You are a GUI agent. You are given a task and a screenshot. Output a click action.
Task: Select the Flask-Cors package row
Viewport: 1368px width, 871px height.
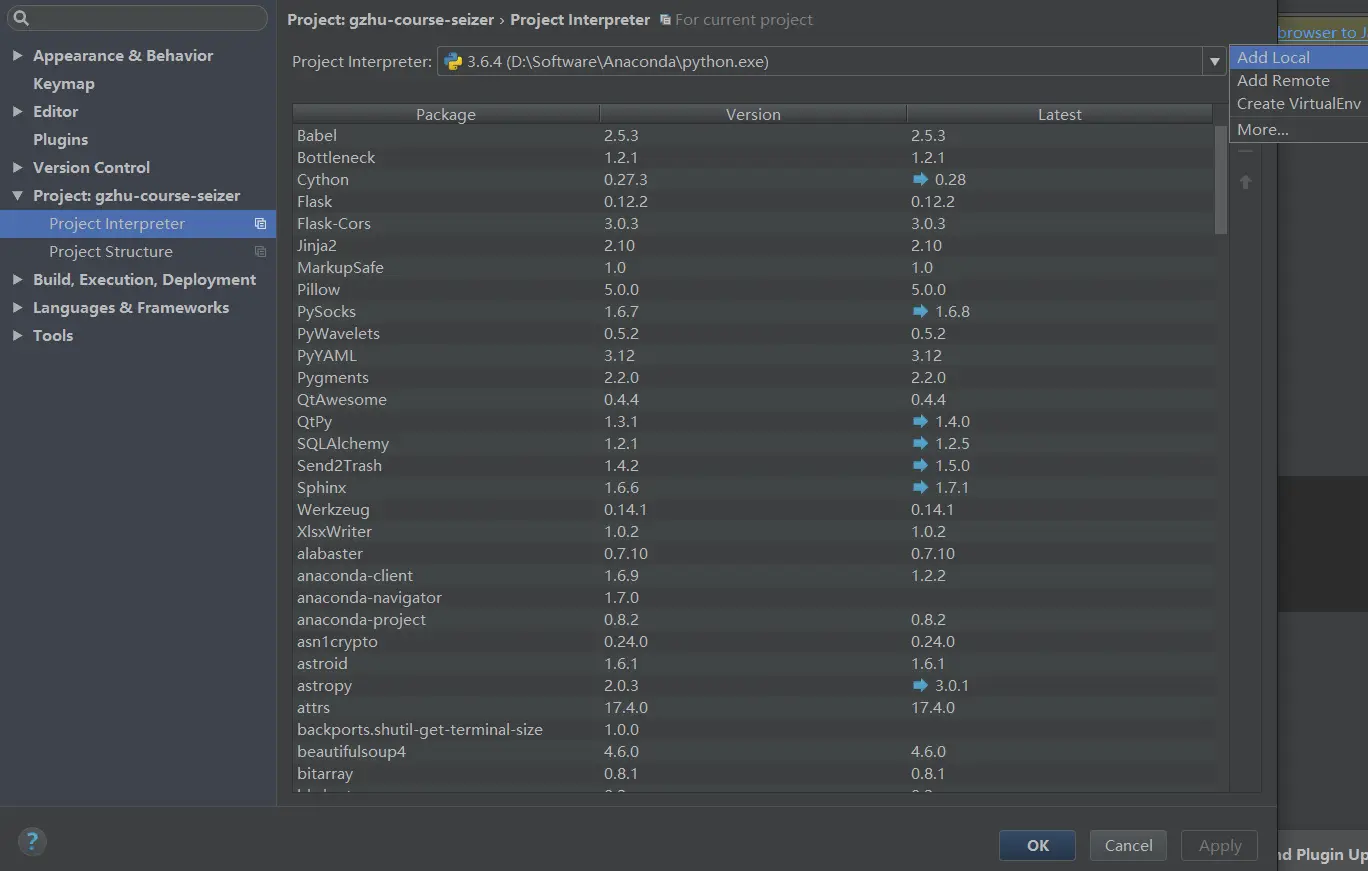point(754,224)
